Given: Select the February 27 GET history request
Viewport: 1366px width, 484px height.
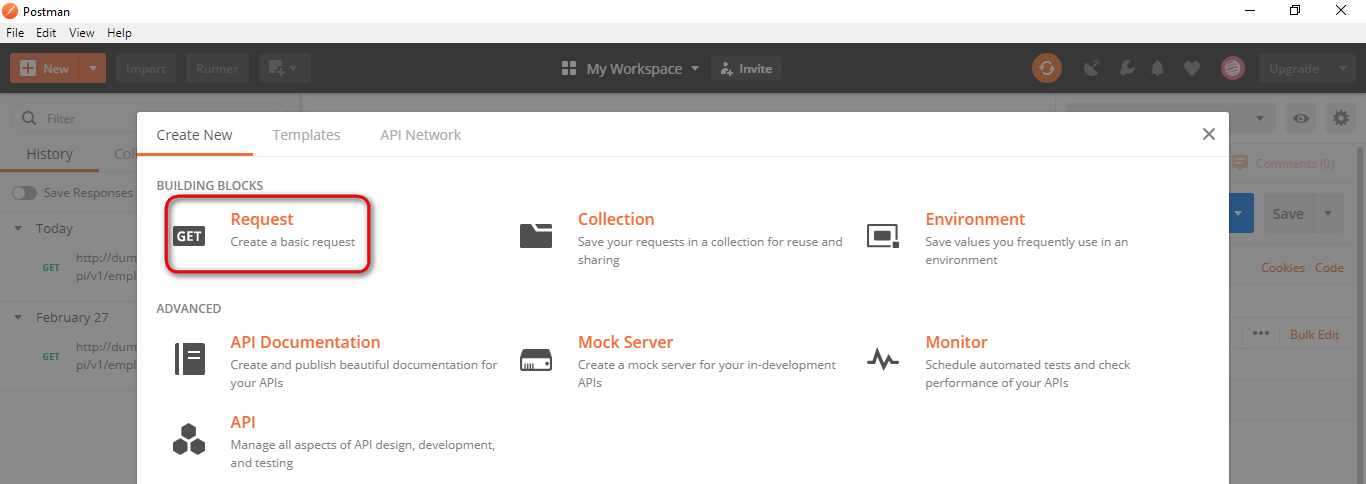Looking at the screenshot, I should 70,356.
